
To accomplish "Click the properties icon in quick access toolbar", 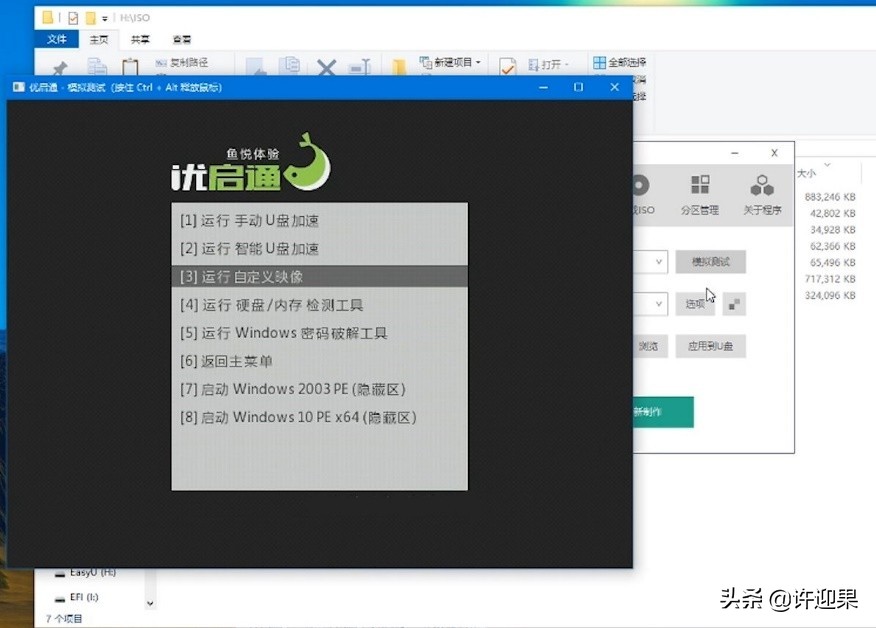I will click(x=73, y=18).
